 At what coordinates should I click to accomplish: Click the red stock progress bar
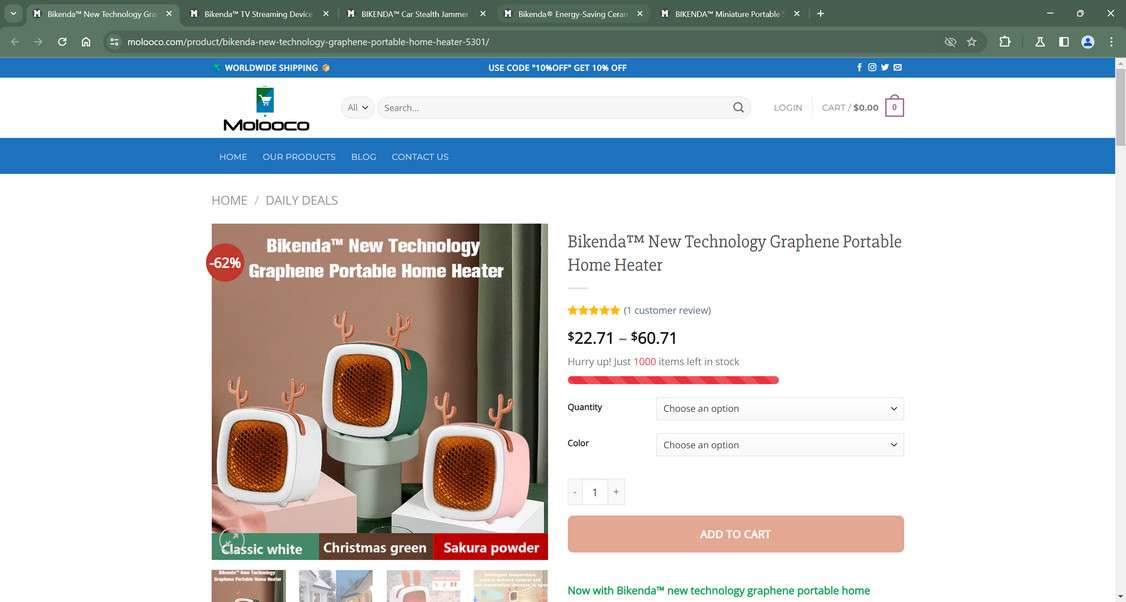click(x=673, y=380)
